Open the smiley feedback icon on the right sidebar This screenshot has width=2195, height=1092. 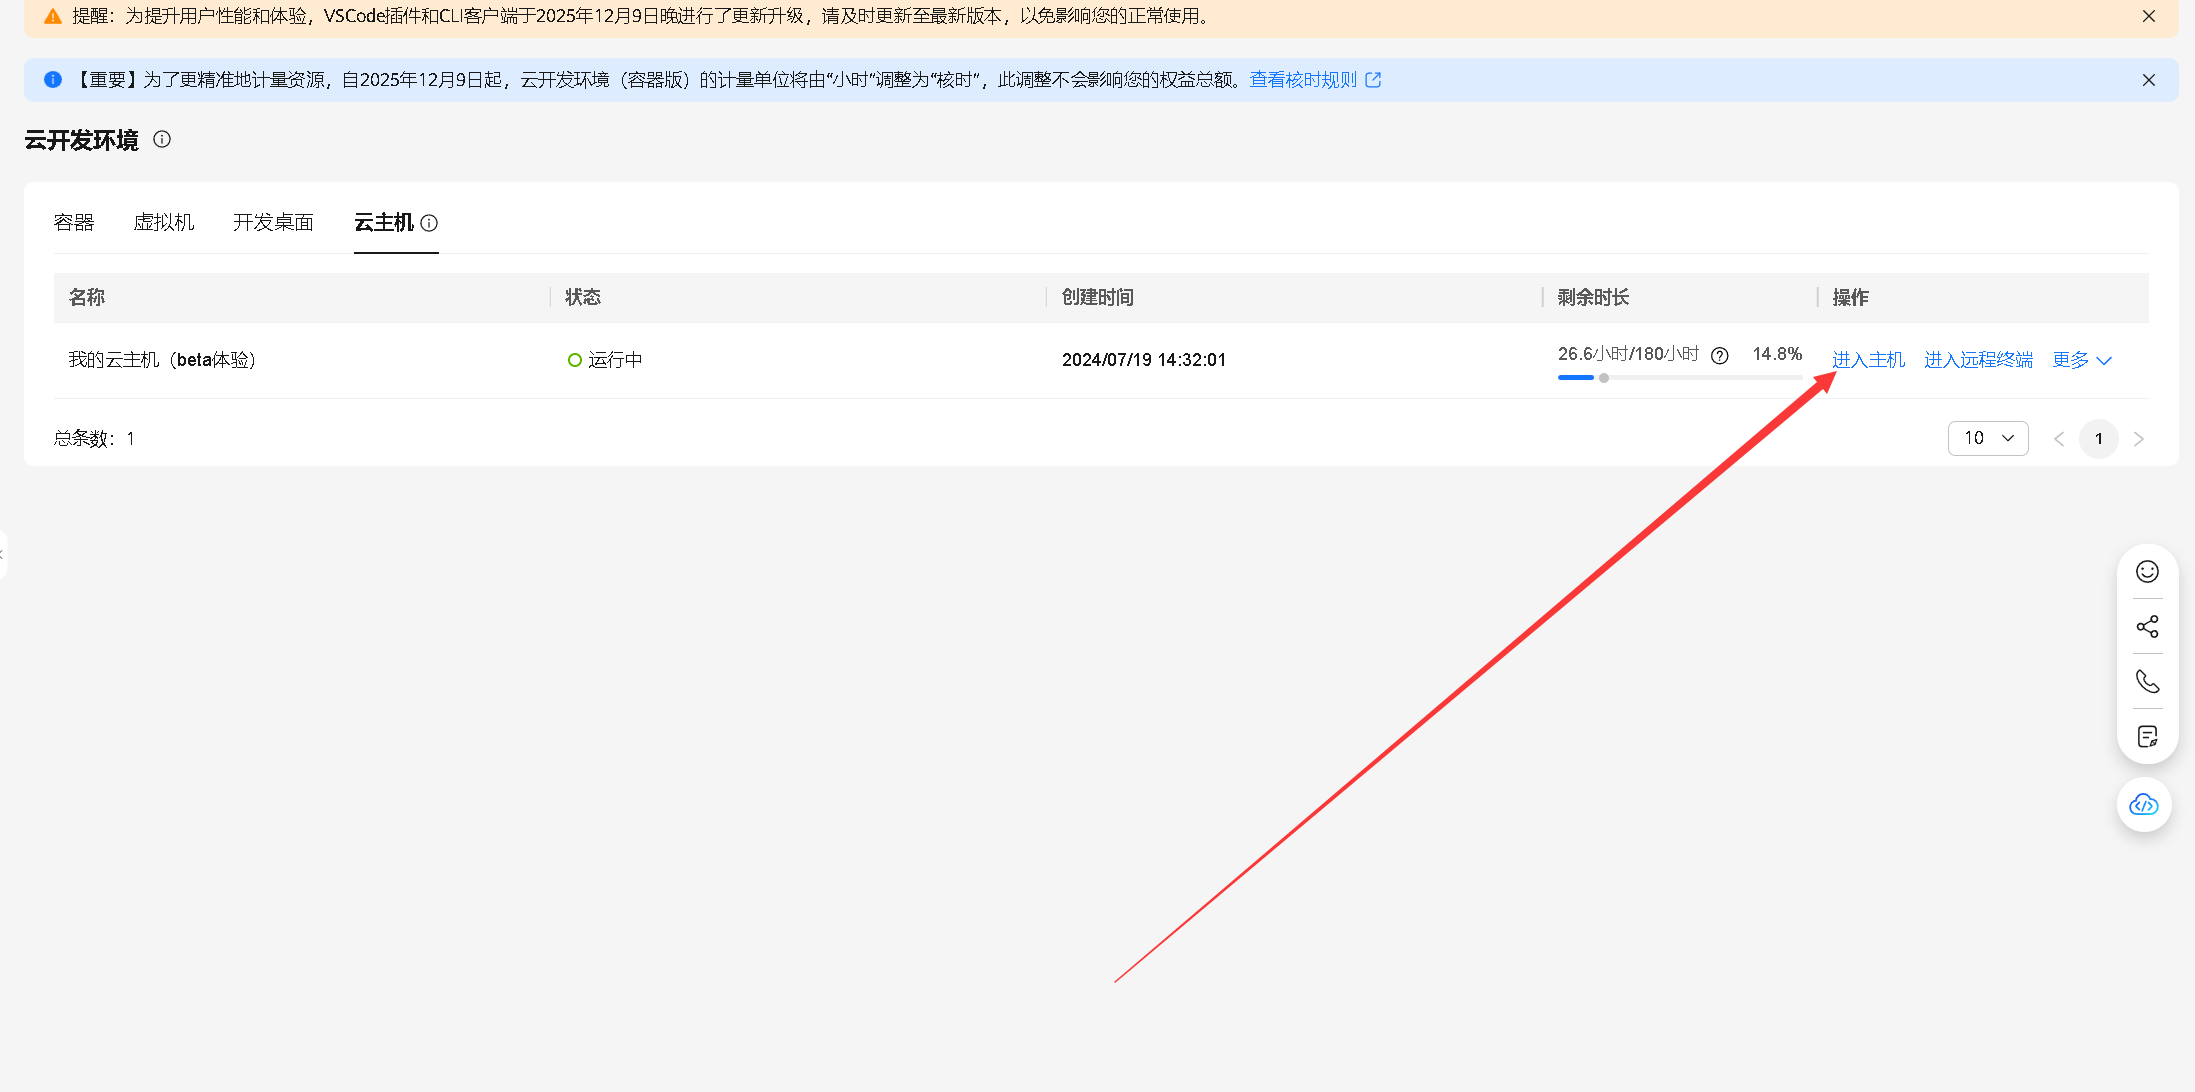point(2147,571)
